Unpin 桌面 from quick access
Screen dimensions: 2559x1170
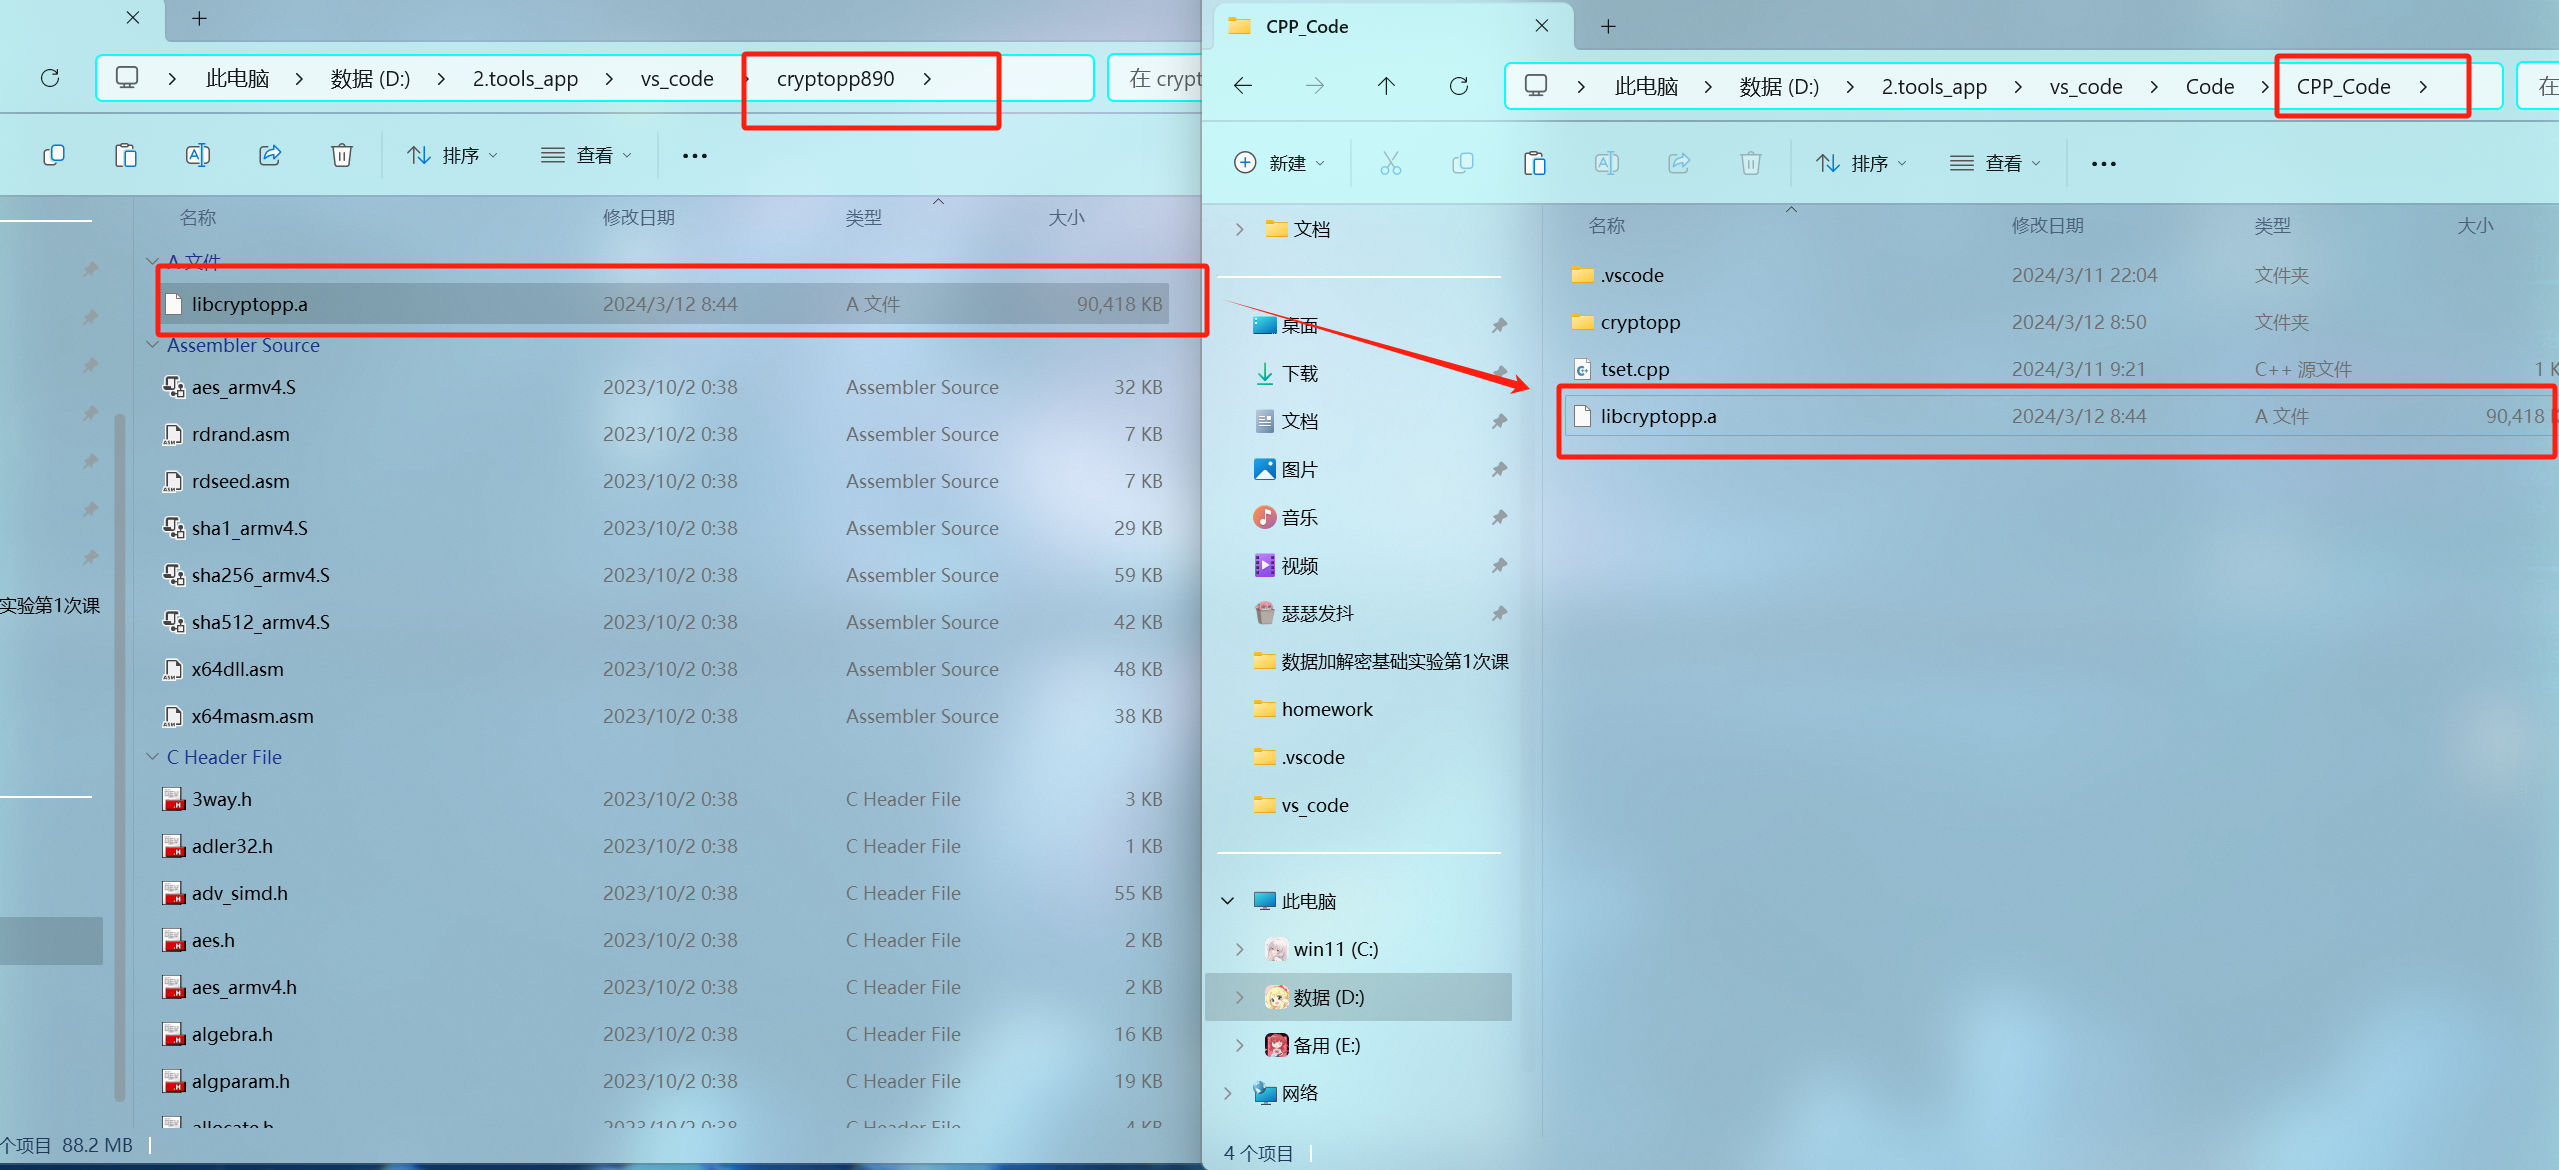click(1499, 325)
